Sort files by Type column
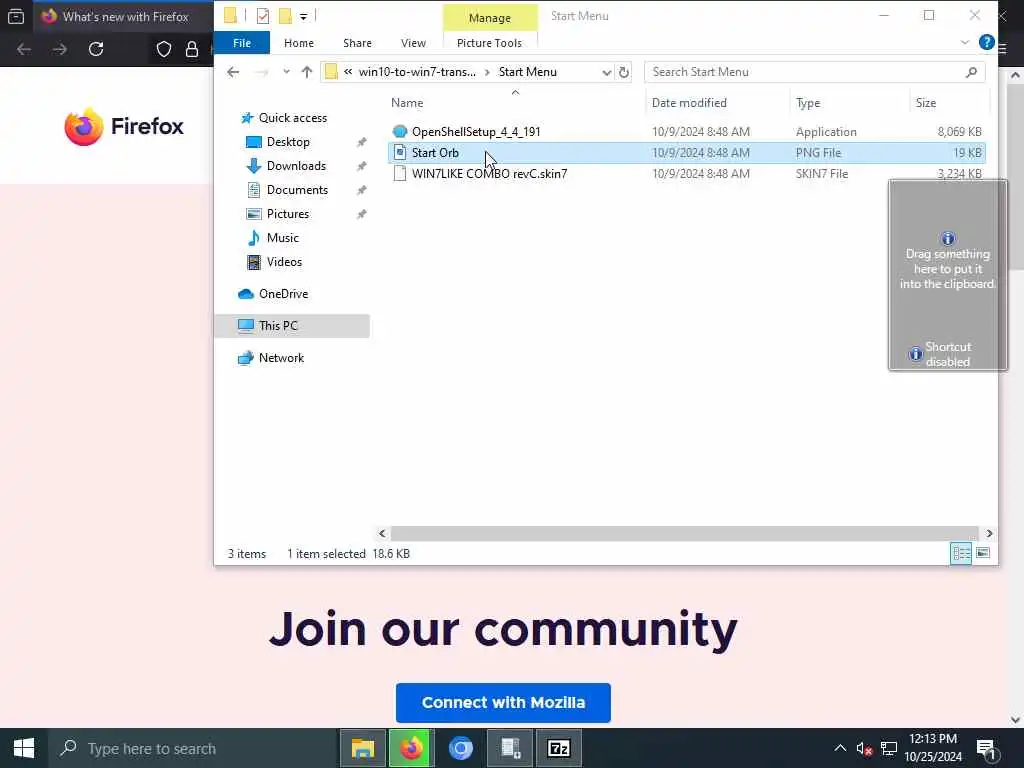The height and width of the screenshot is (768, 1024). pyautogui.click(x=808, y=103)
